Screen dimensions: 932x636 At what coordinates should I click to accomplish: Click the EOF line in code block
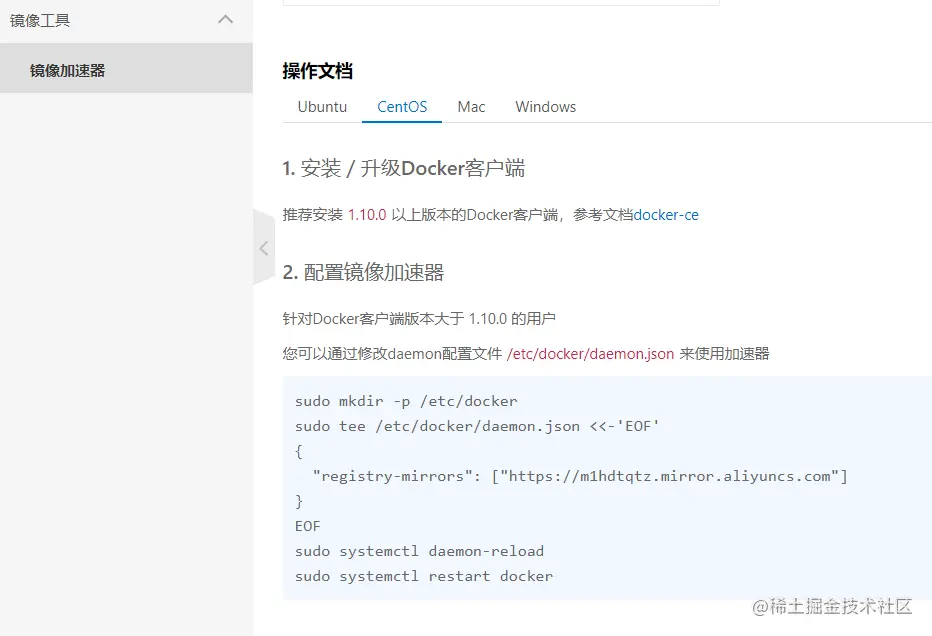pos(307,526)
